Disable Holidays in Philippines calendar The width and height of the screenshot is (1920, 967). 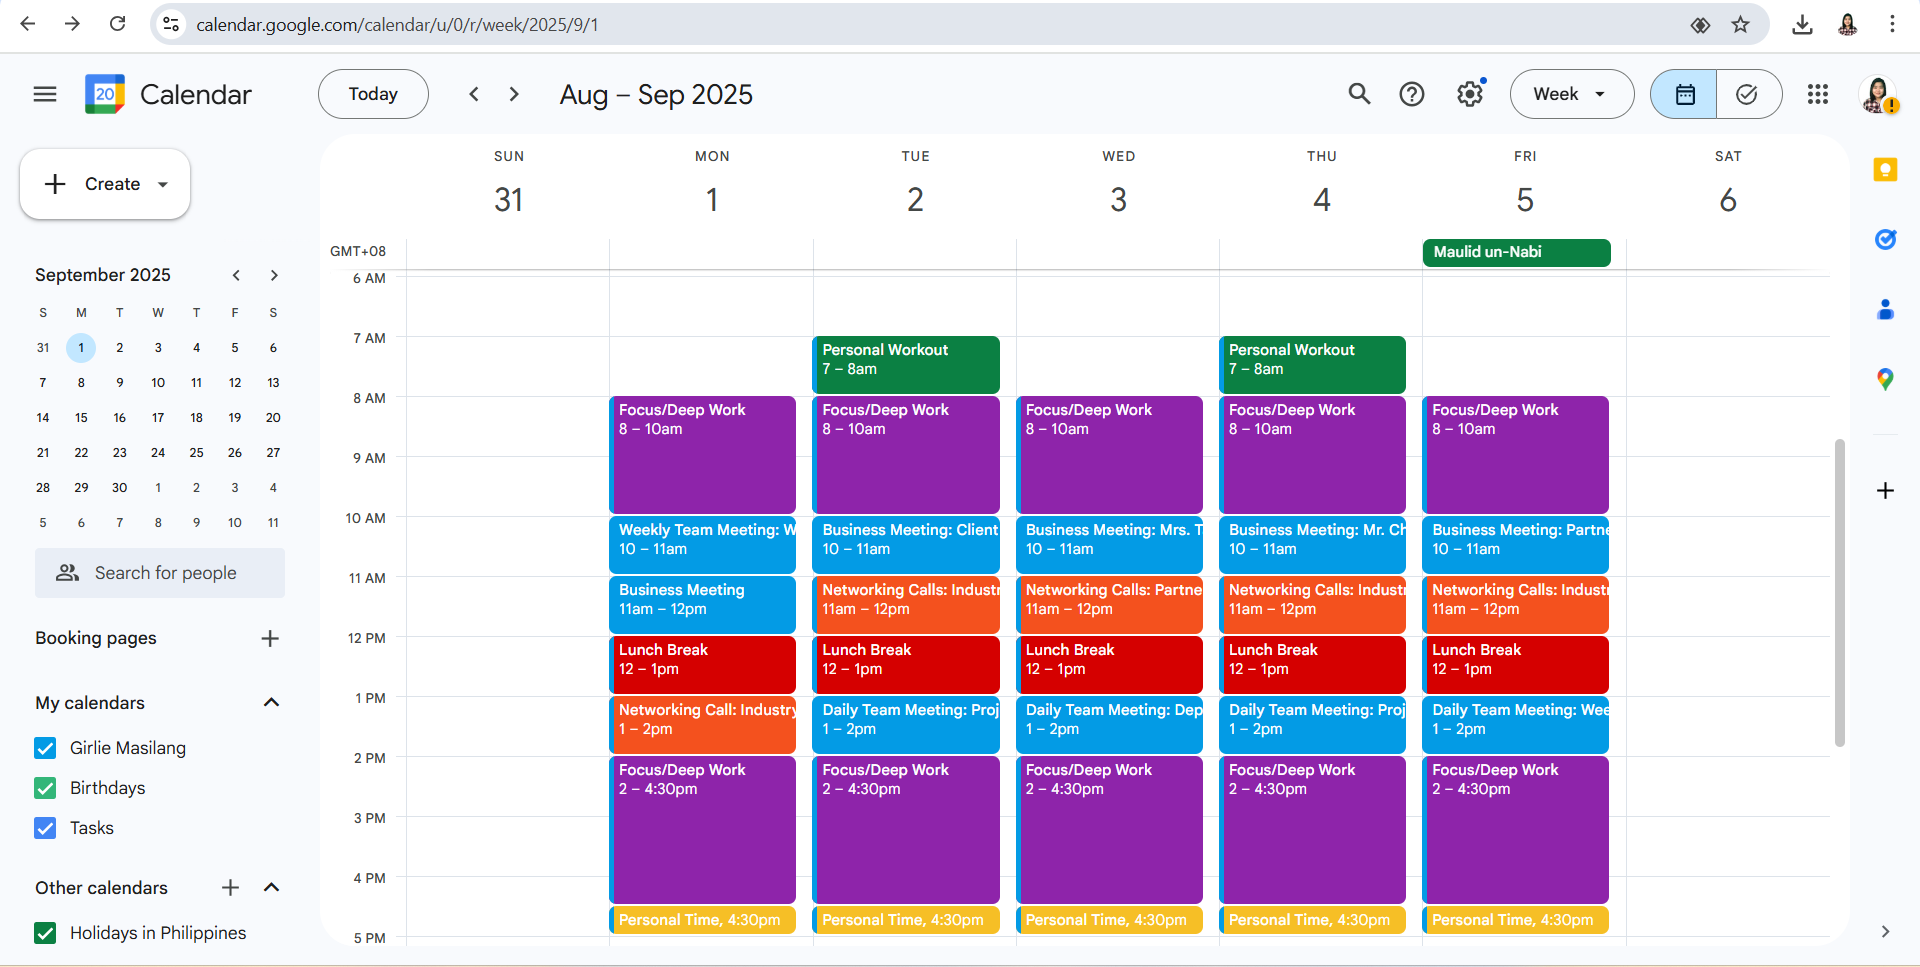[45, 933]
